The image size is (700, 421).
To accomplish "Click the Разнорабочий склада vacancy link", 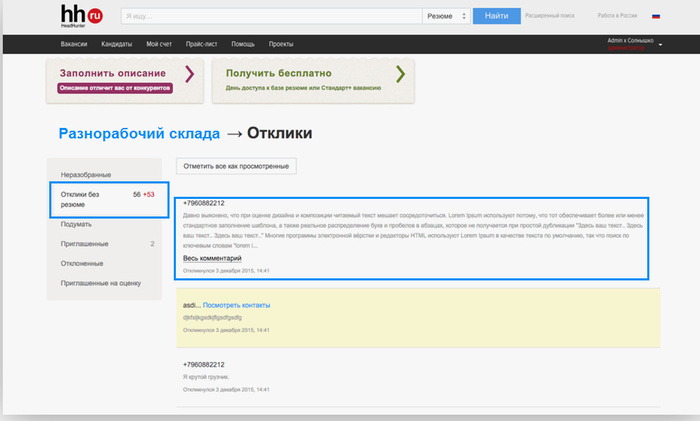I will point(137,133).
